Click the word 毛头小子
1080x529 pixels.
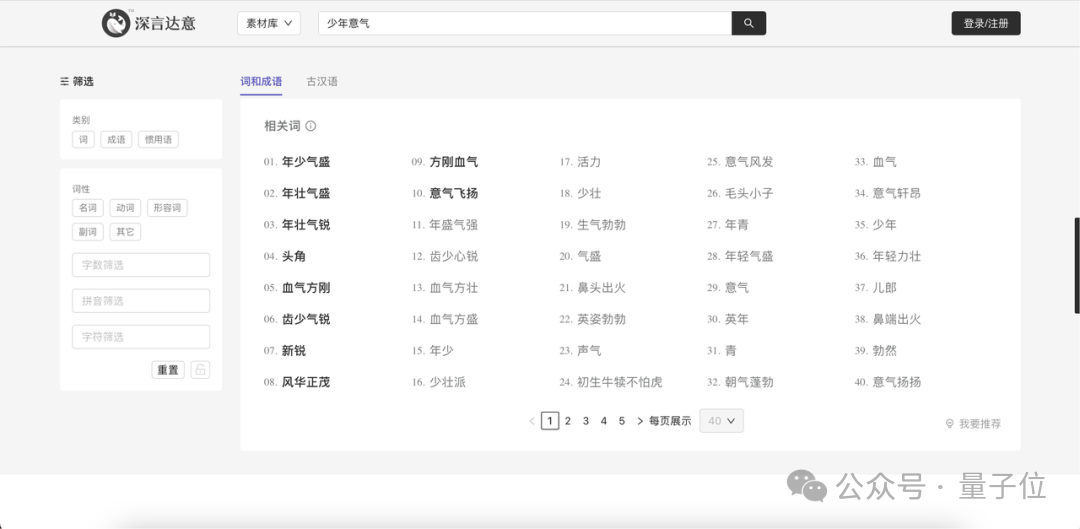pyautogui.click(x=749, y=194)
